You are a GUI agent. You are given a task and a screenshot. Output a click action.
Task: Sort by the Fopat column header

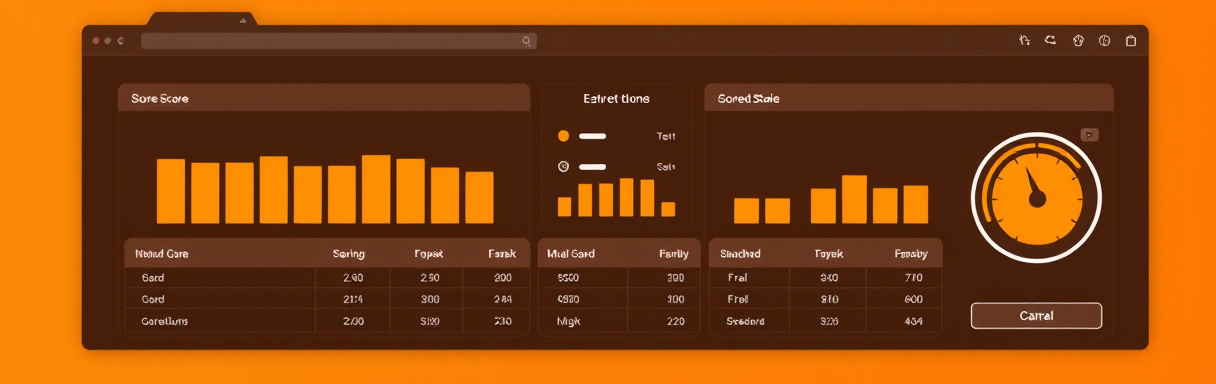point(428,254)
